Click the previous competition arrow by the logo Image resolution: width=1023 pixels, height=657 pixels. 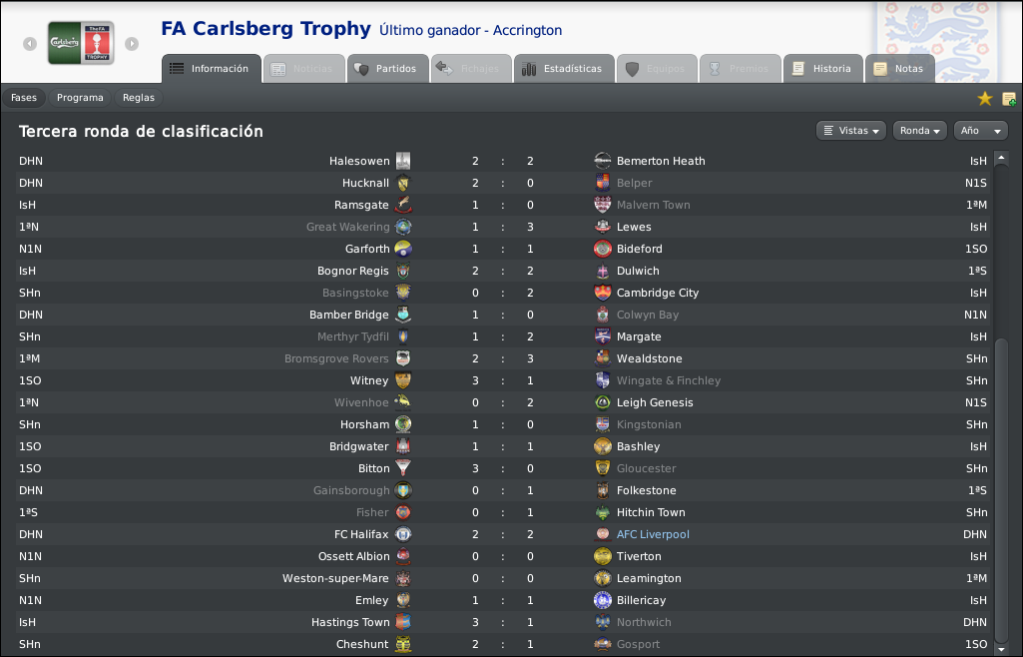[x=30, y=44]
